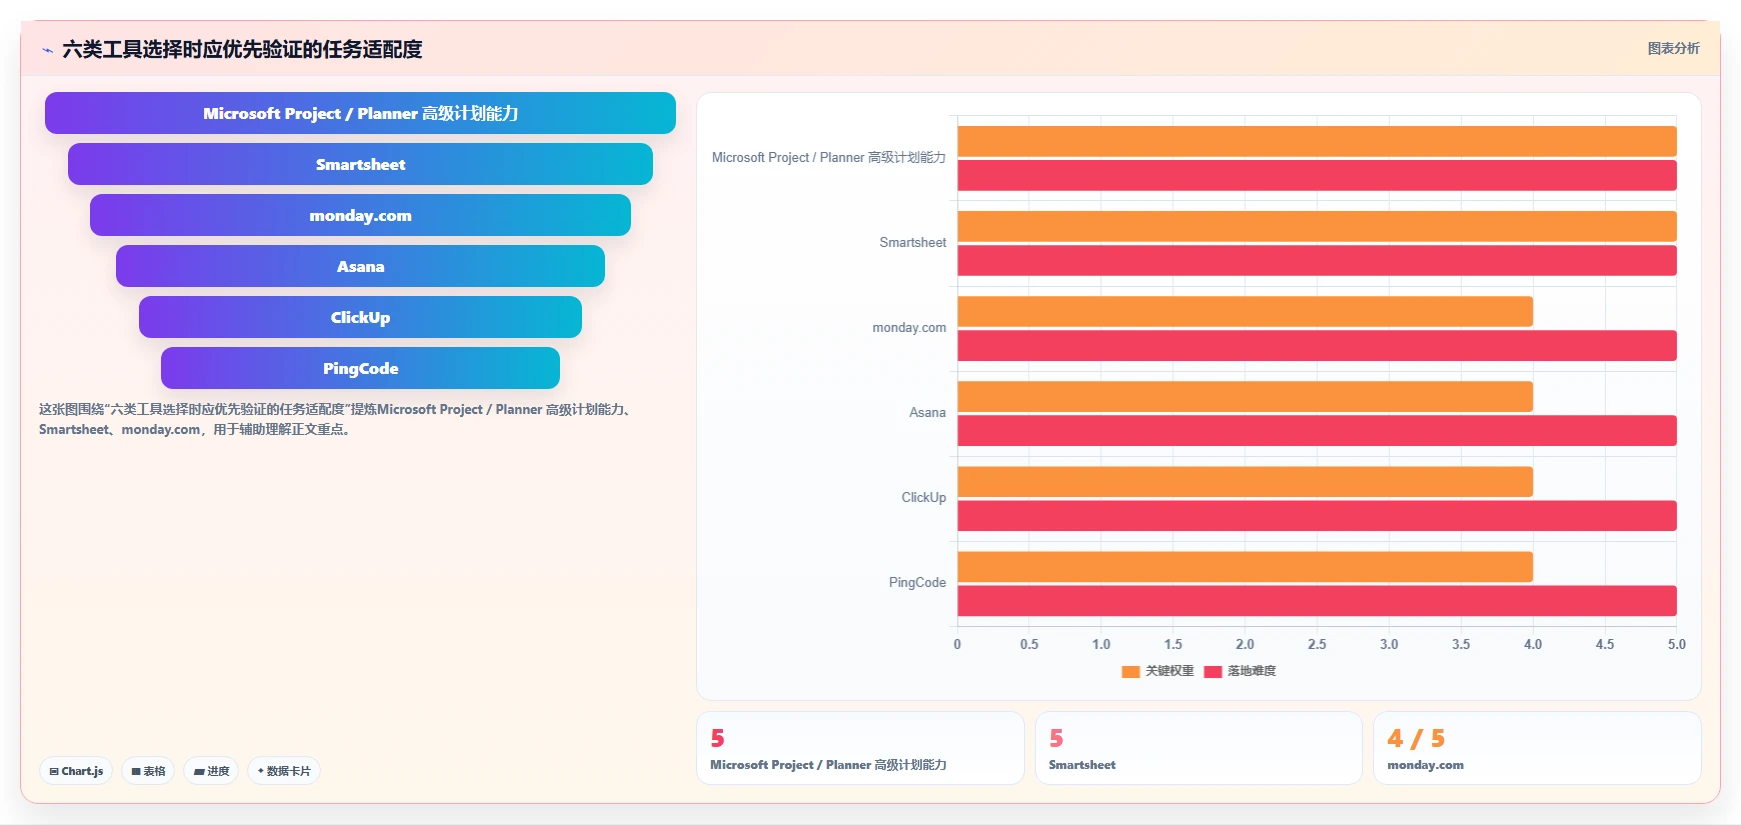Select the Microsoft Project / Planner funnel bar
The image size is (1741, 825).
pos(360,113)
